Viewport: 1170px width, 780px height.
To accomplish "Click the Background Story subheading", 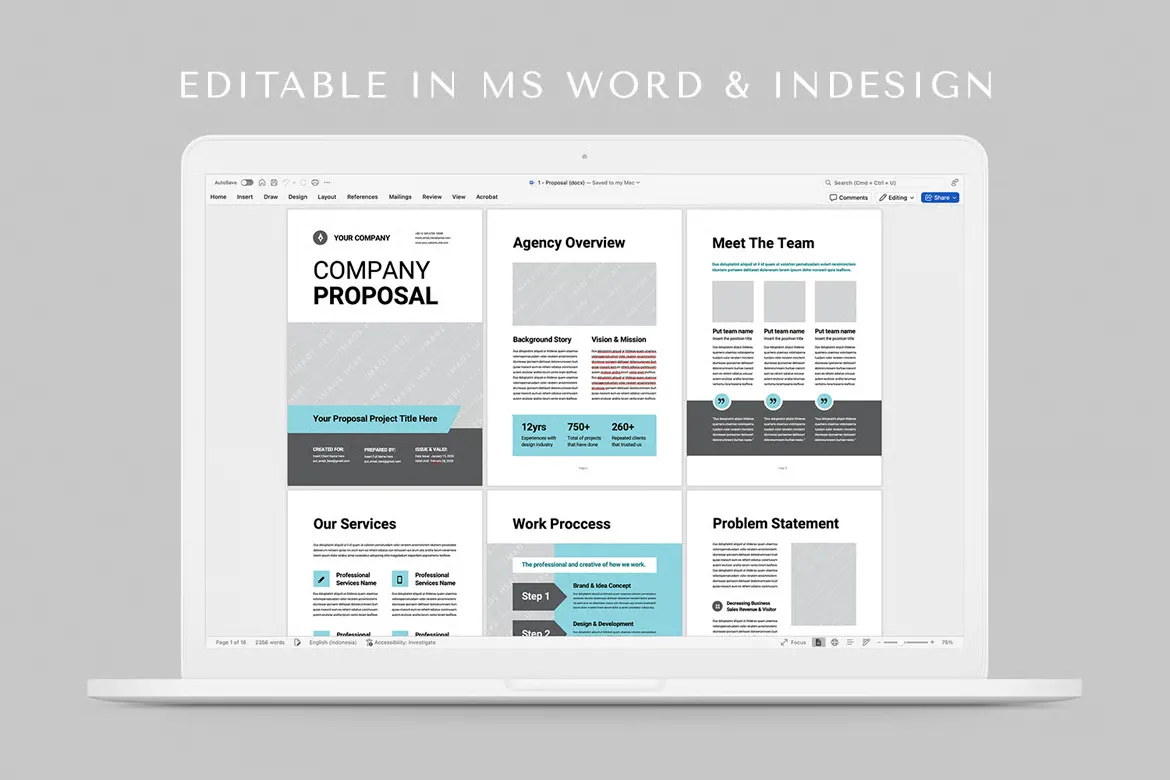I will [x=542, y=340].
